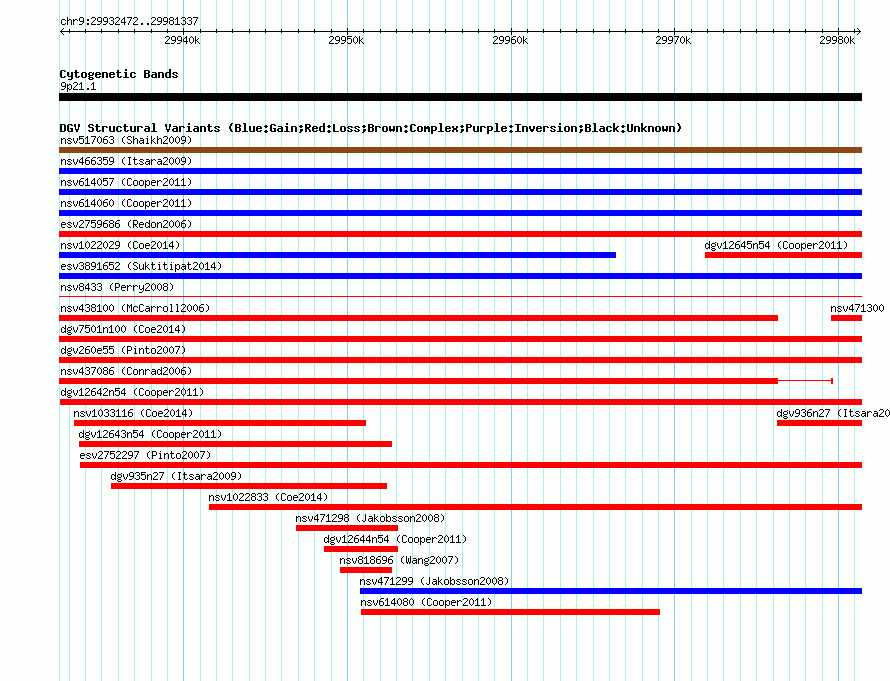Click the 29980k ruler tick label

coord(837,40)
